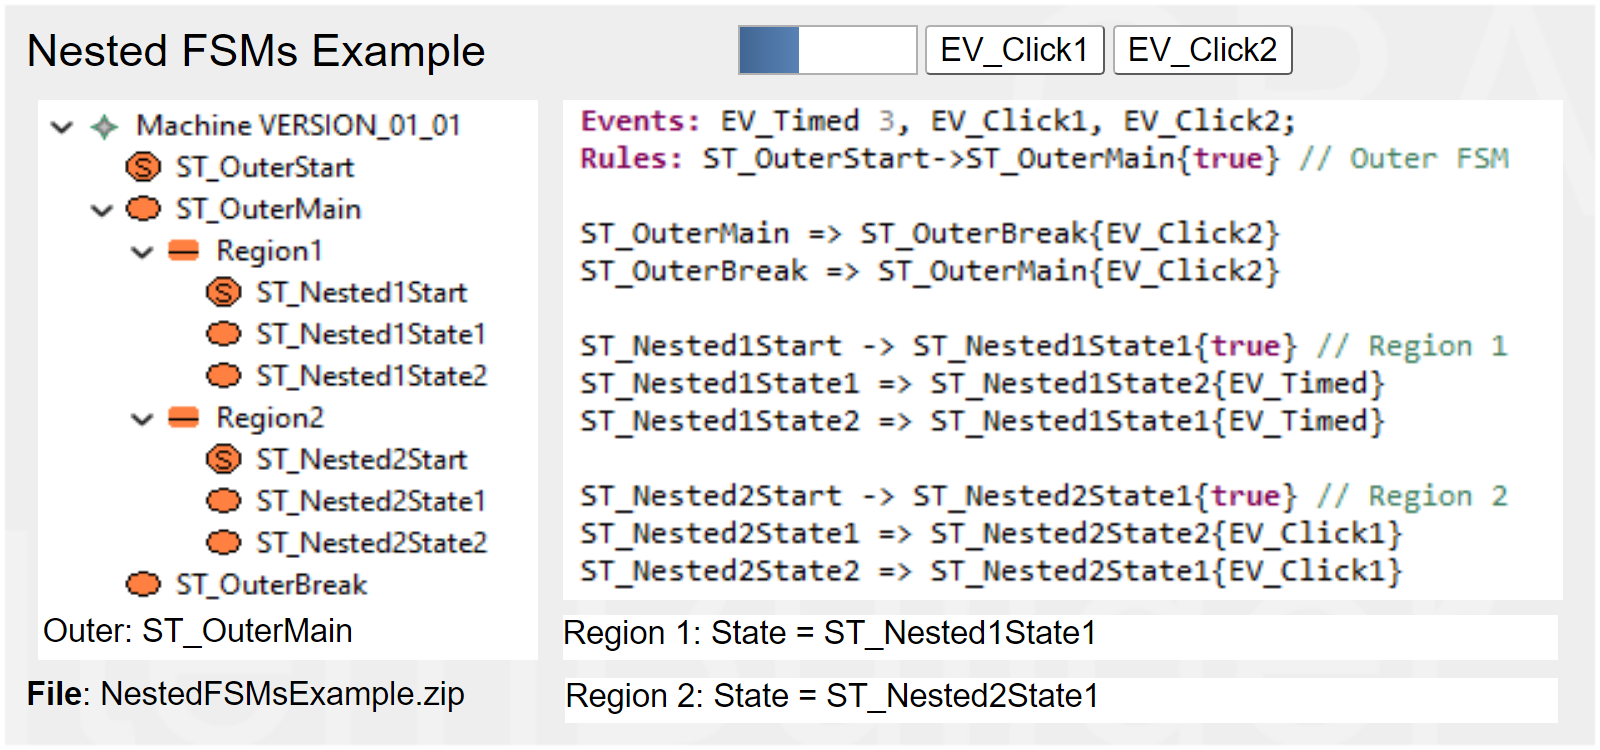The width and height of the screenshot is (1600, 750).
Task: Click the ST_OuterMain state icon
Action: 143,209
